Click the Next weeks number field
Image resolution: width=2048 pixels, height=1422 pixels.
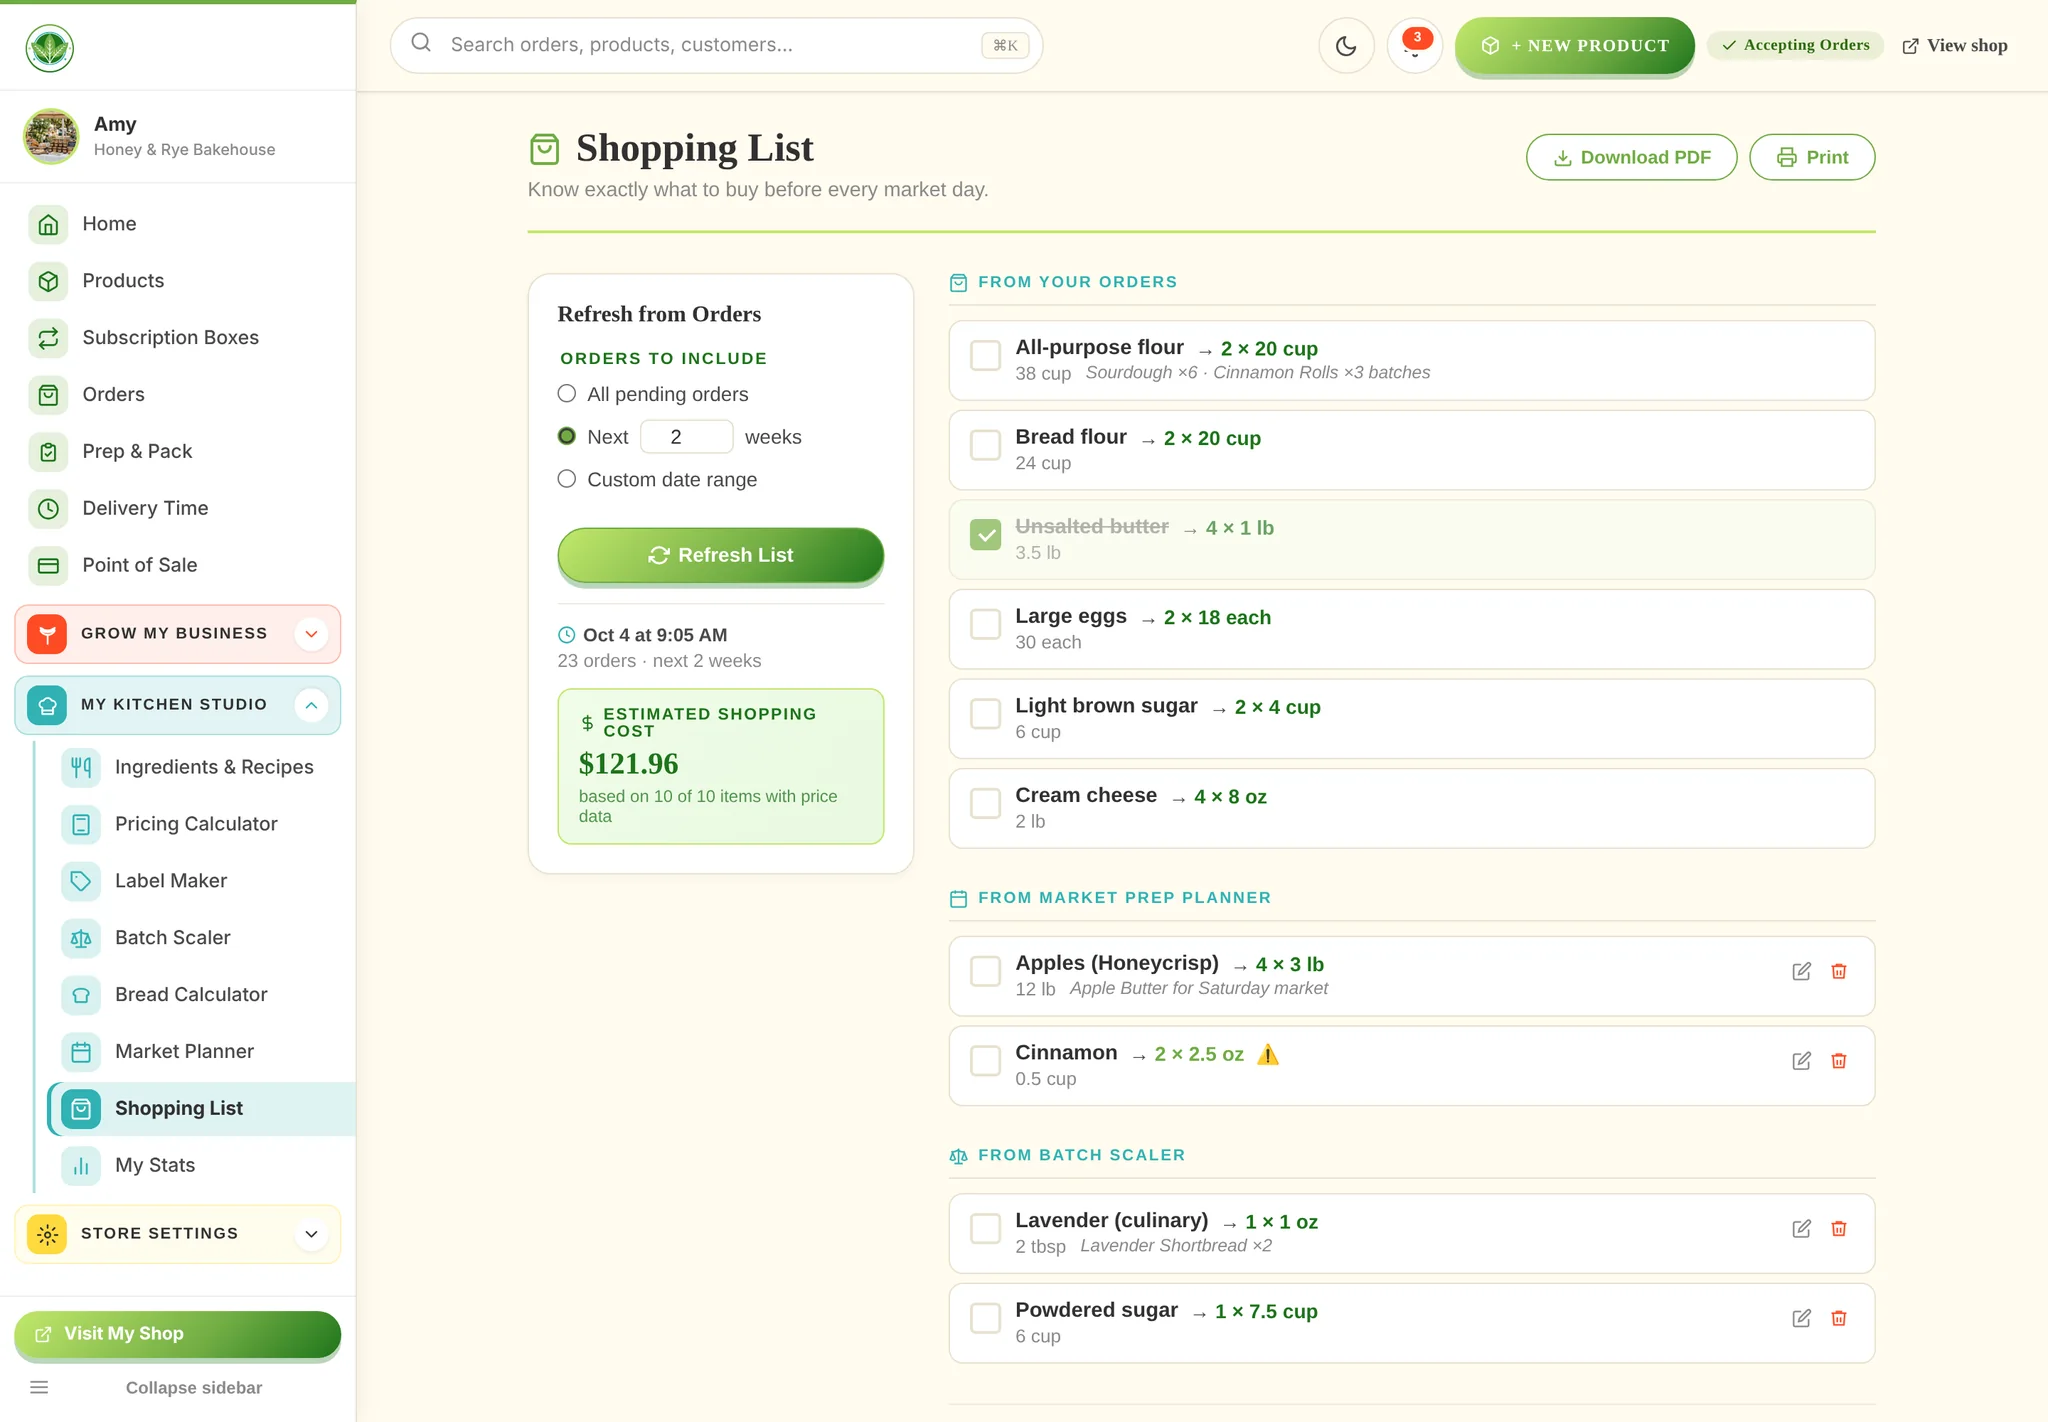click(x=686, y=437)
